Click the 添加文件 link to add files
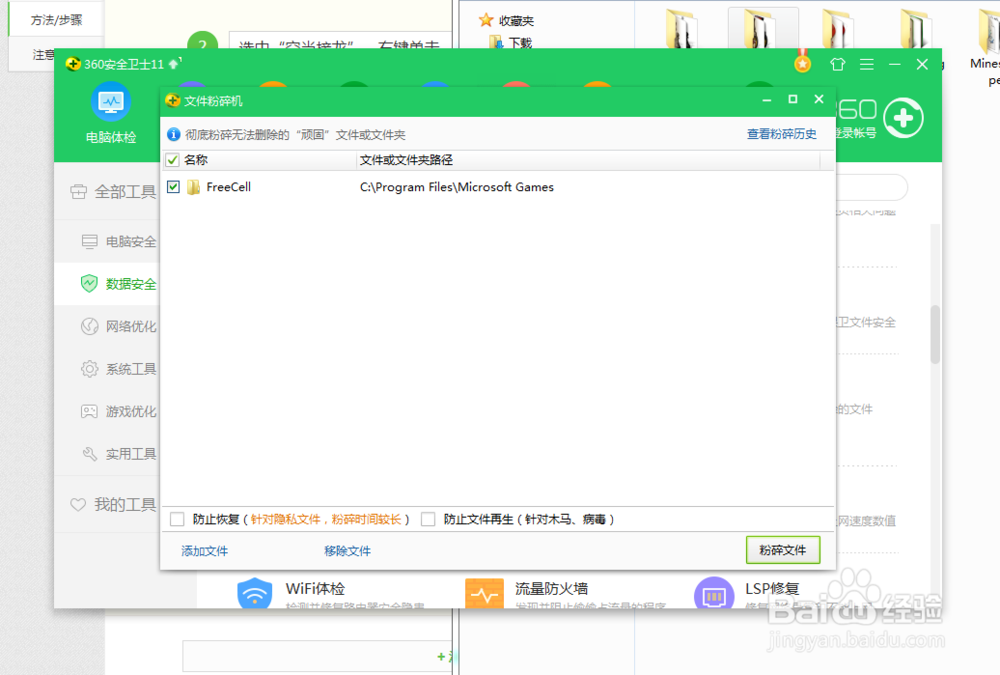This screenshot has width=1000, height=675. coord(204,549)
